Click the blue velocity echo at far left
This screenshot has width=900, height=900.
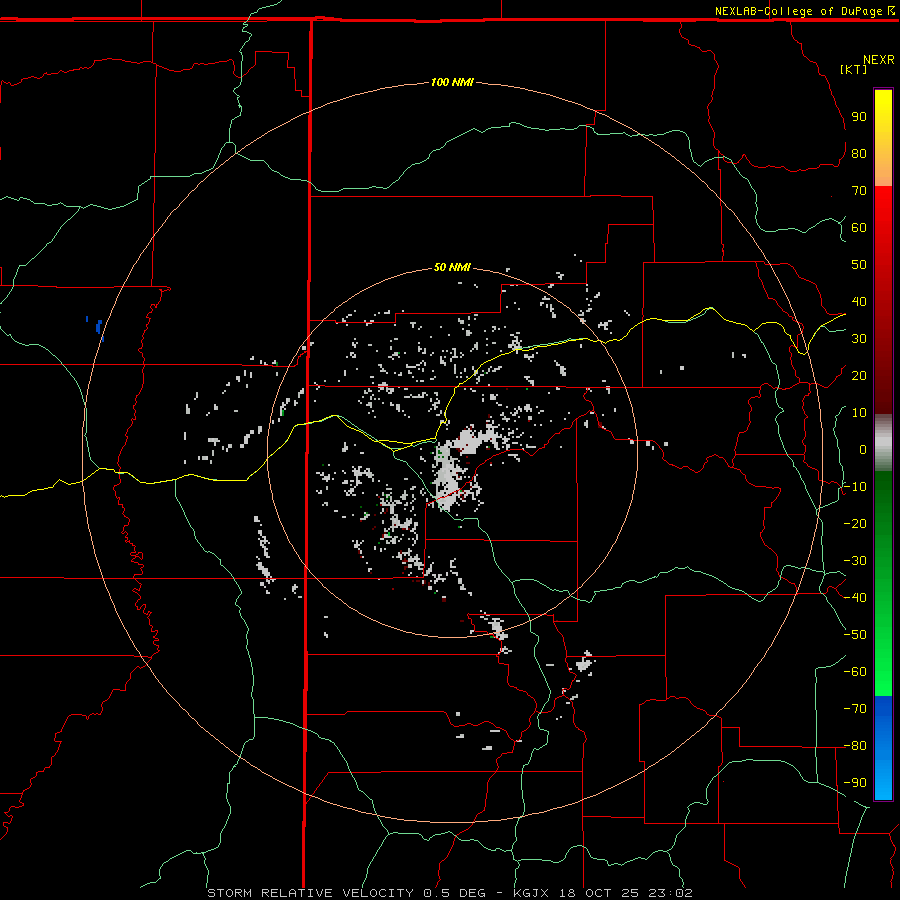pos(99,327)
